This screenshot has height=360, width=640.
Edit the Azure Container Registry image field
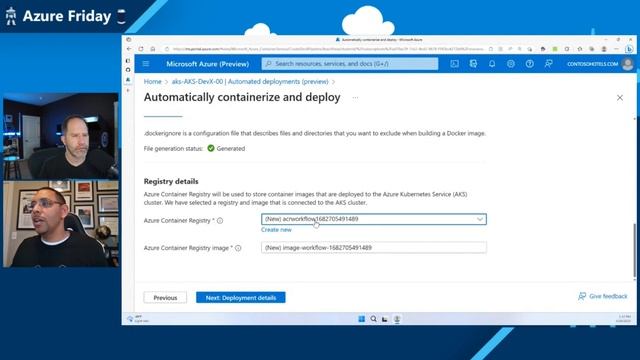[374, 247]
